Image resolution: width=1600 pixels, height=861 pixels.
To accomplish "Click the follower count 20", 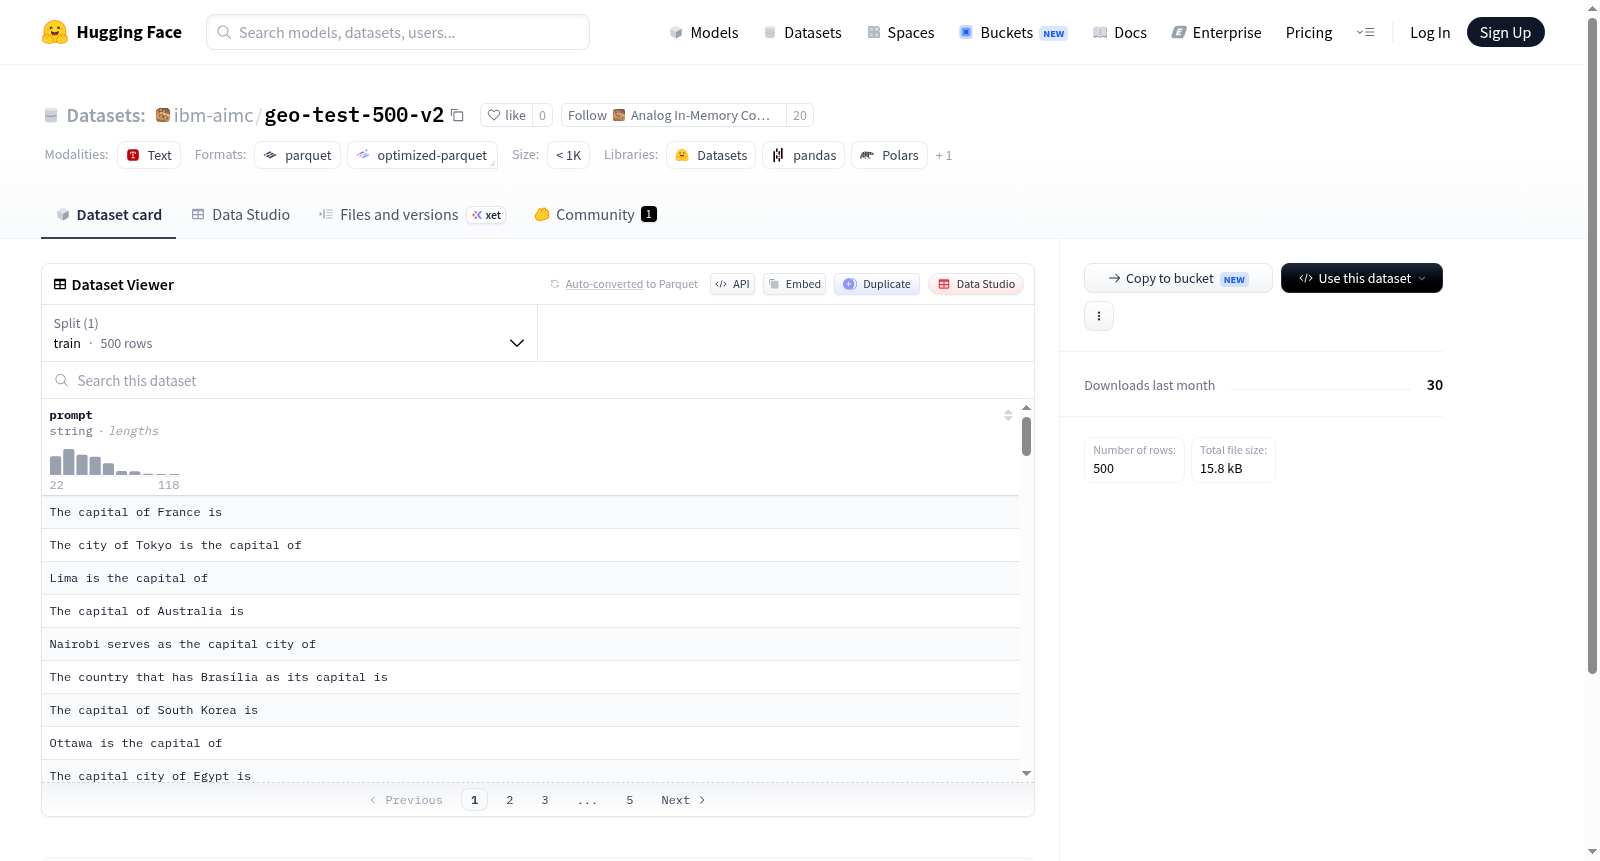I will pos(800,115).
